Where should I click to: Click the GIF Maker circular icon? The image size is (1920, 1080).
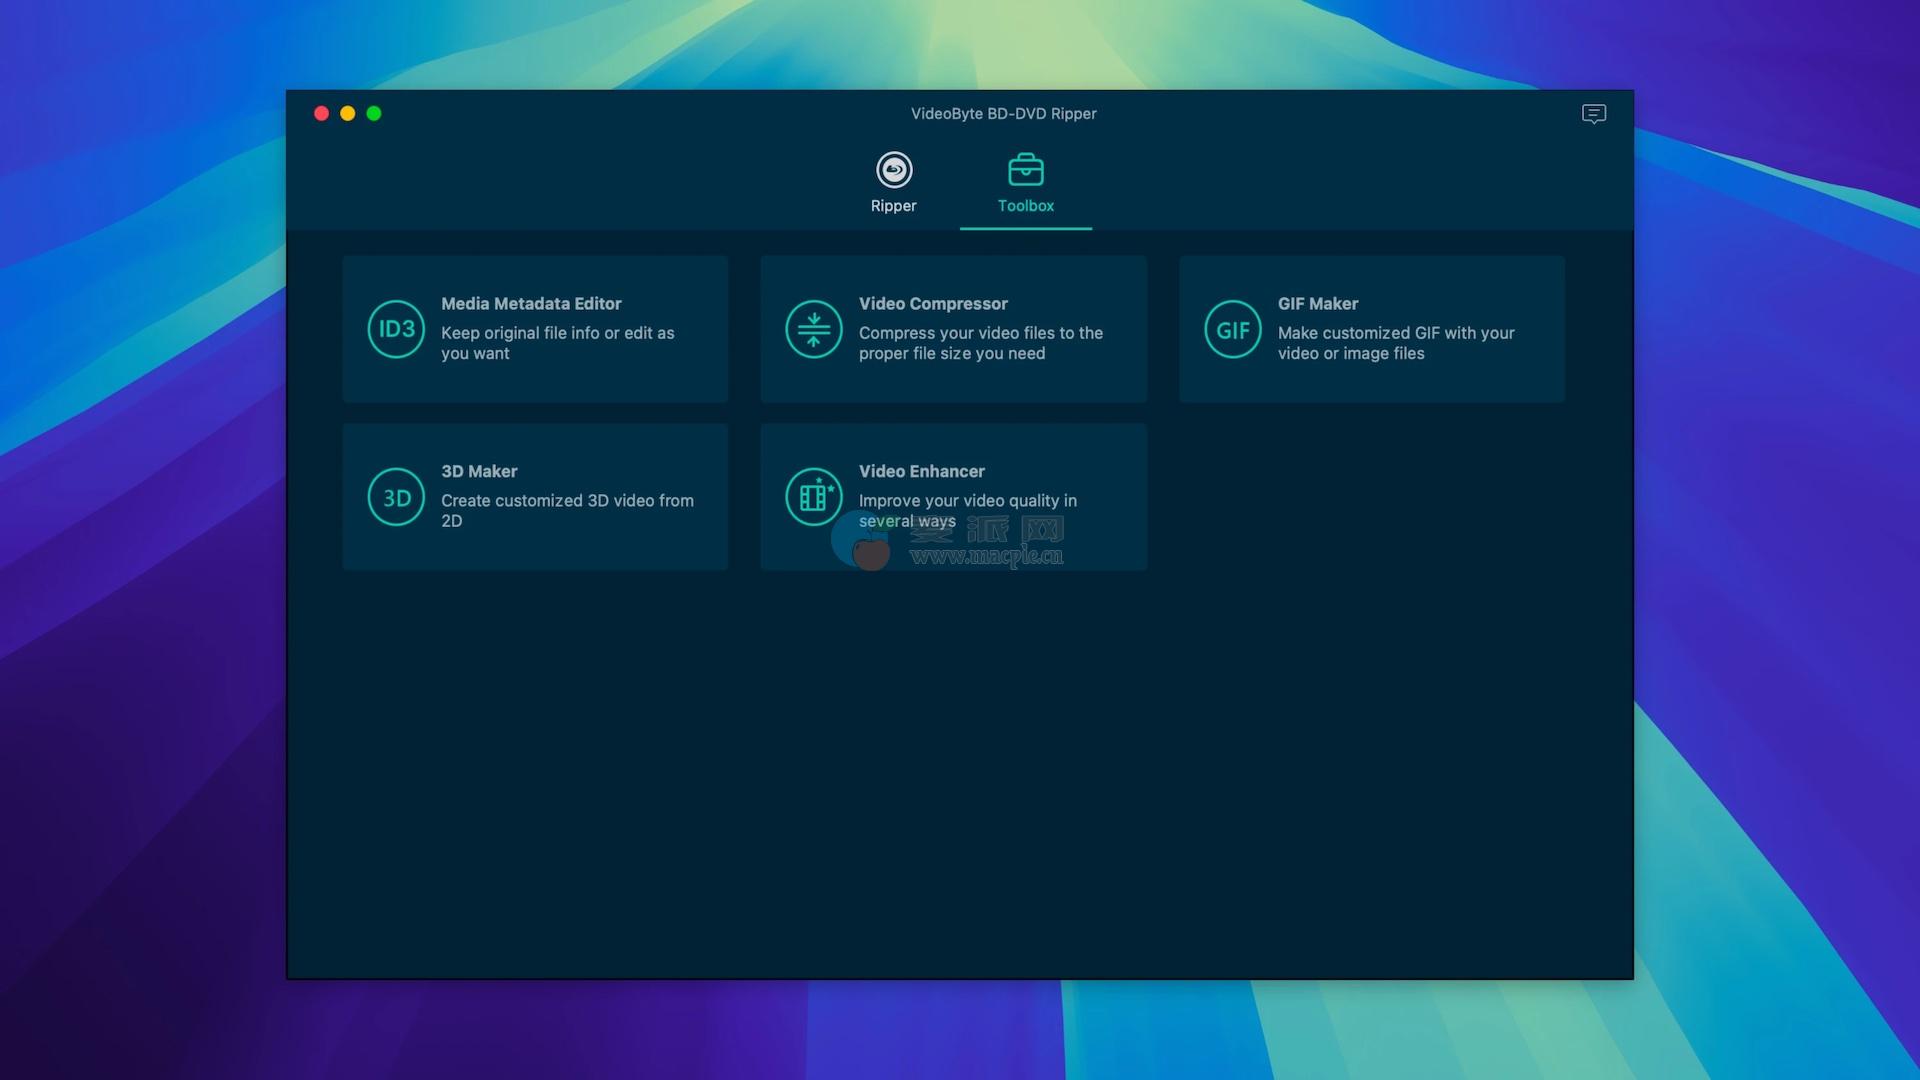1232,329
